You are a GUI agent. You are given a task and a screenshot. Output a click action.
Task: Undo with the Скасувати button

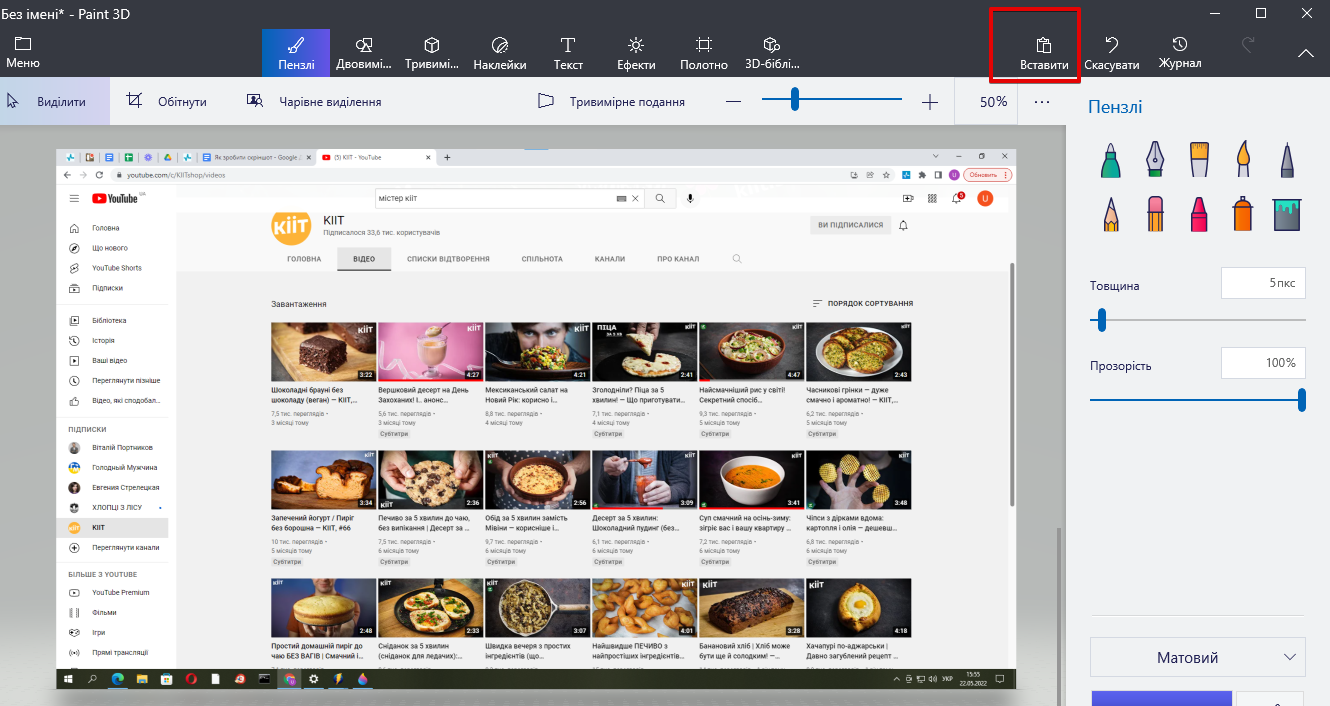point(1111,52)
